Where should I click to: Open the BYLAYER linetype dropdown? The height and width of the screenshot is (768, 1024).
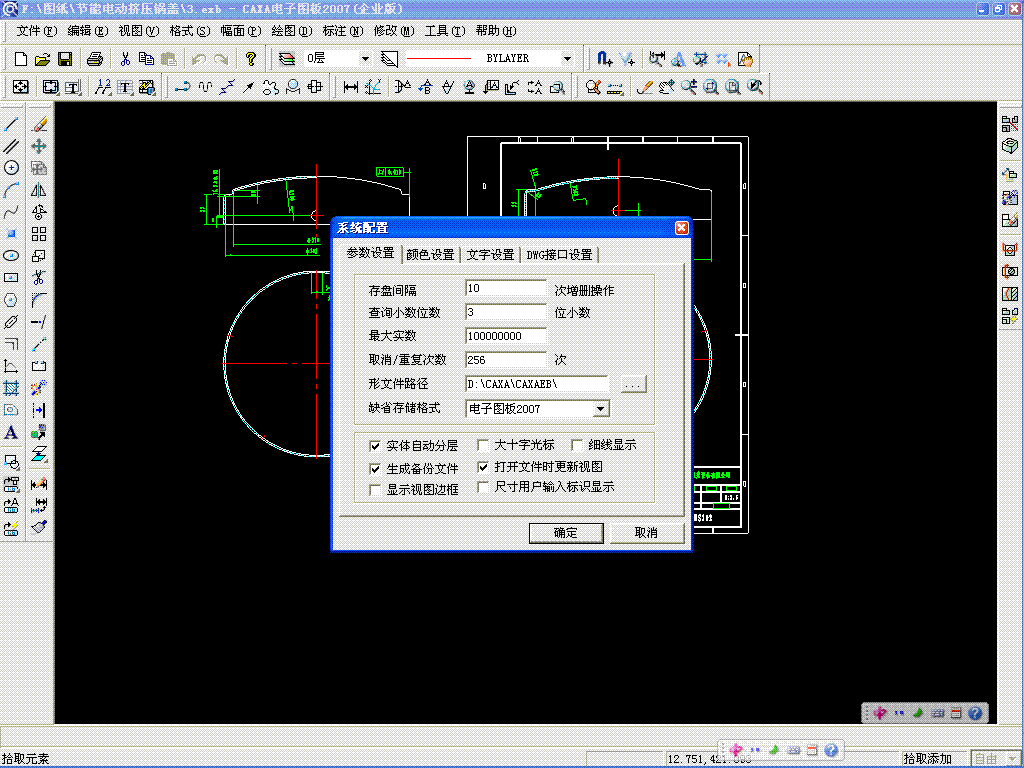point(568,59)
